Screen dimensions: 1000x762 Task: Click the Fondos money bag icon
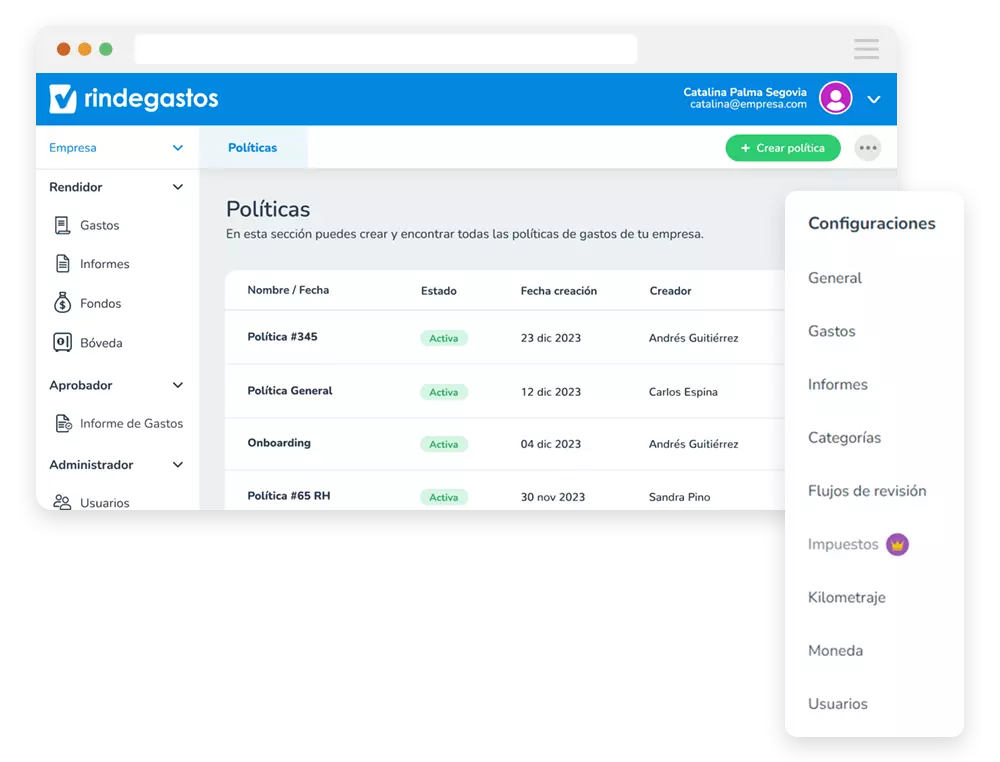[x=62, y=303]
